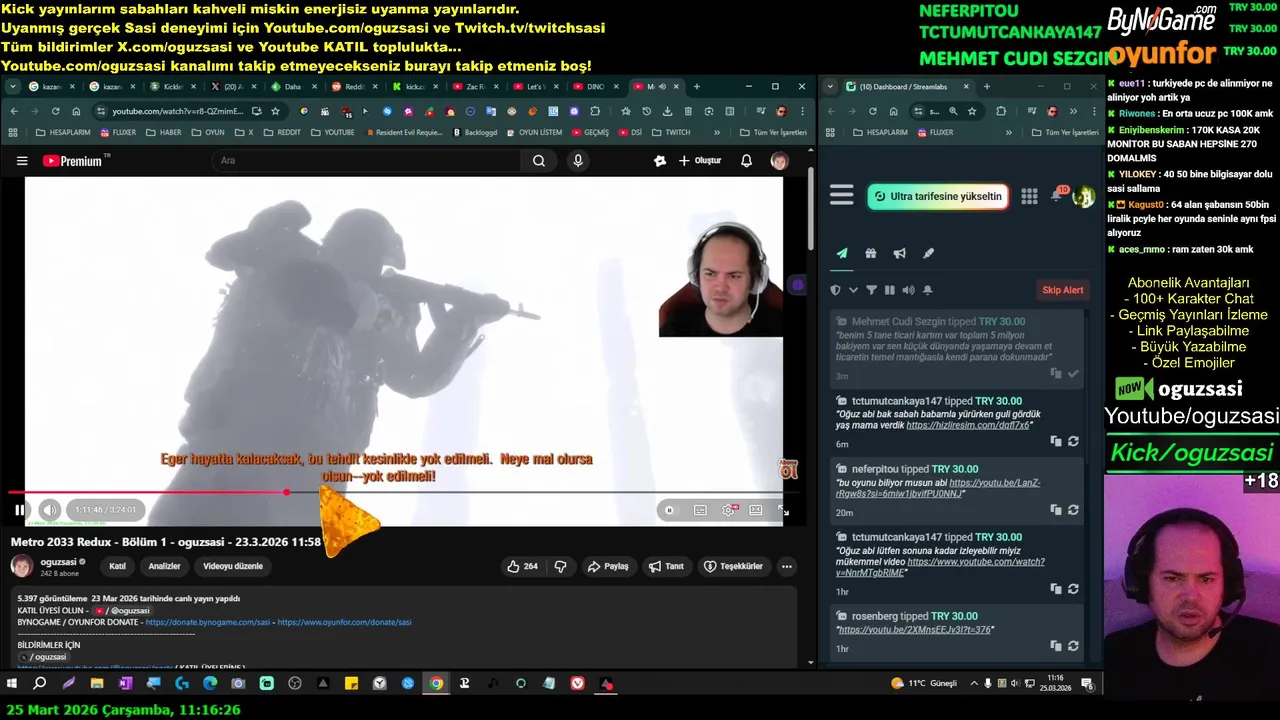Toggle subtitles in the YouTube player

tap(700, 510)
